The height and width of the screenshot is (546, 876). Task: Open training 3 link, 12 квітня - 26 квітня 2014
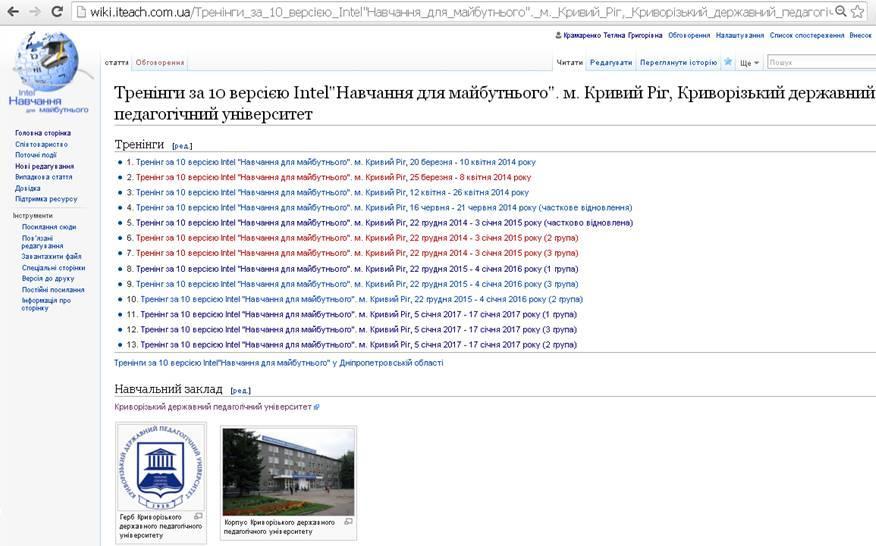(332, 192)
